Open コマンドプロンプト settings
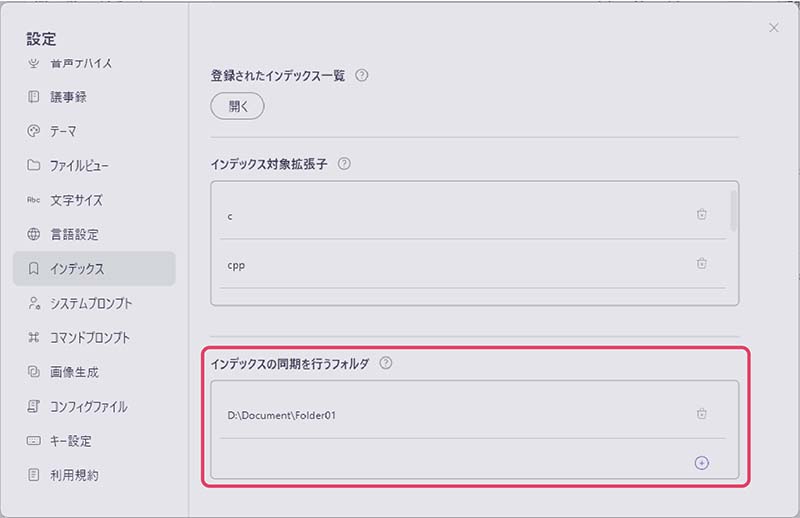 coord(90,337)
